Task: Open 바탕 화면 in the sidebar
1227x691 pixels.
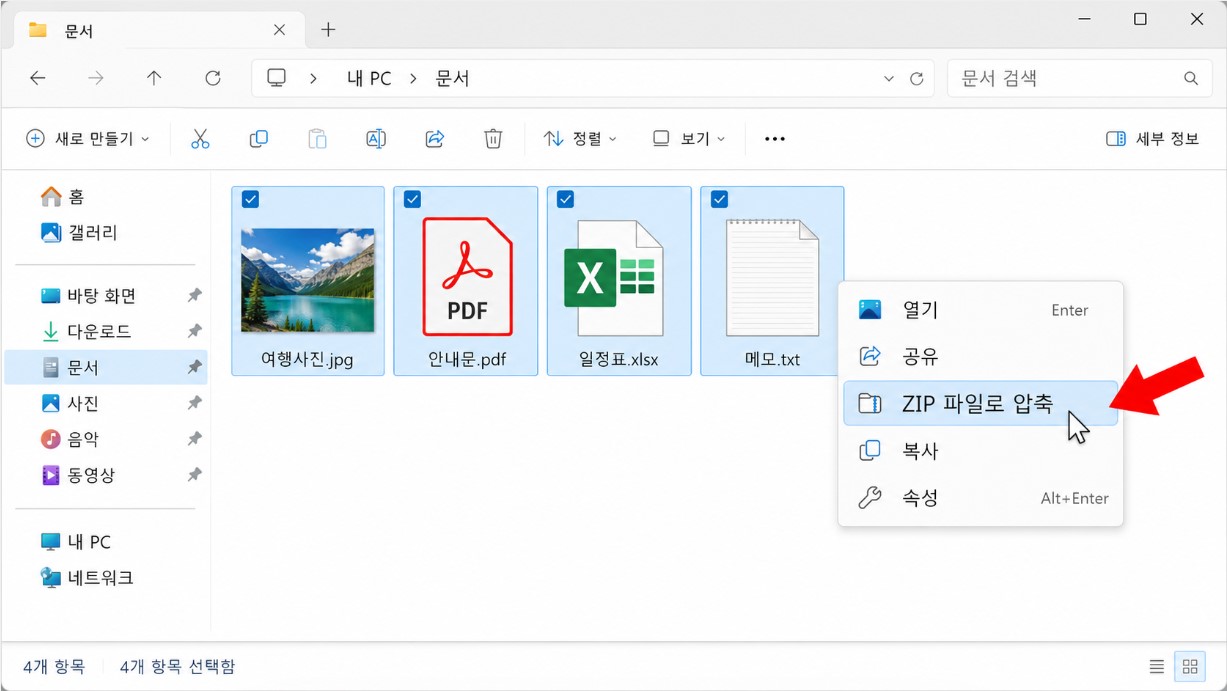Action: click(x=105, y=296)
